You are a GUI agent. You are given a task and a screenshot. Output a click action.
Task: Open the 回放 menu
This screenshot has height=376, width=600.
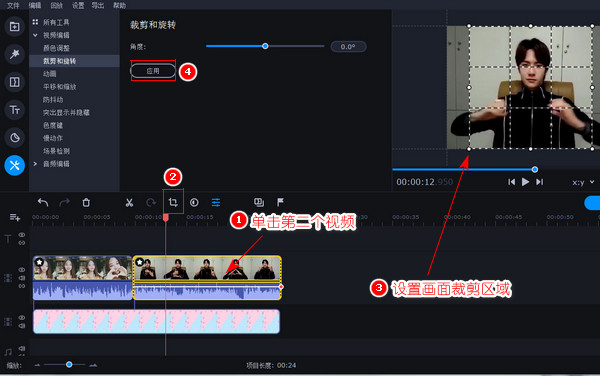point(57,5)
